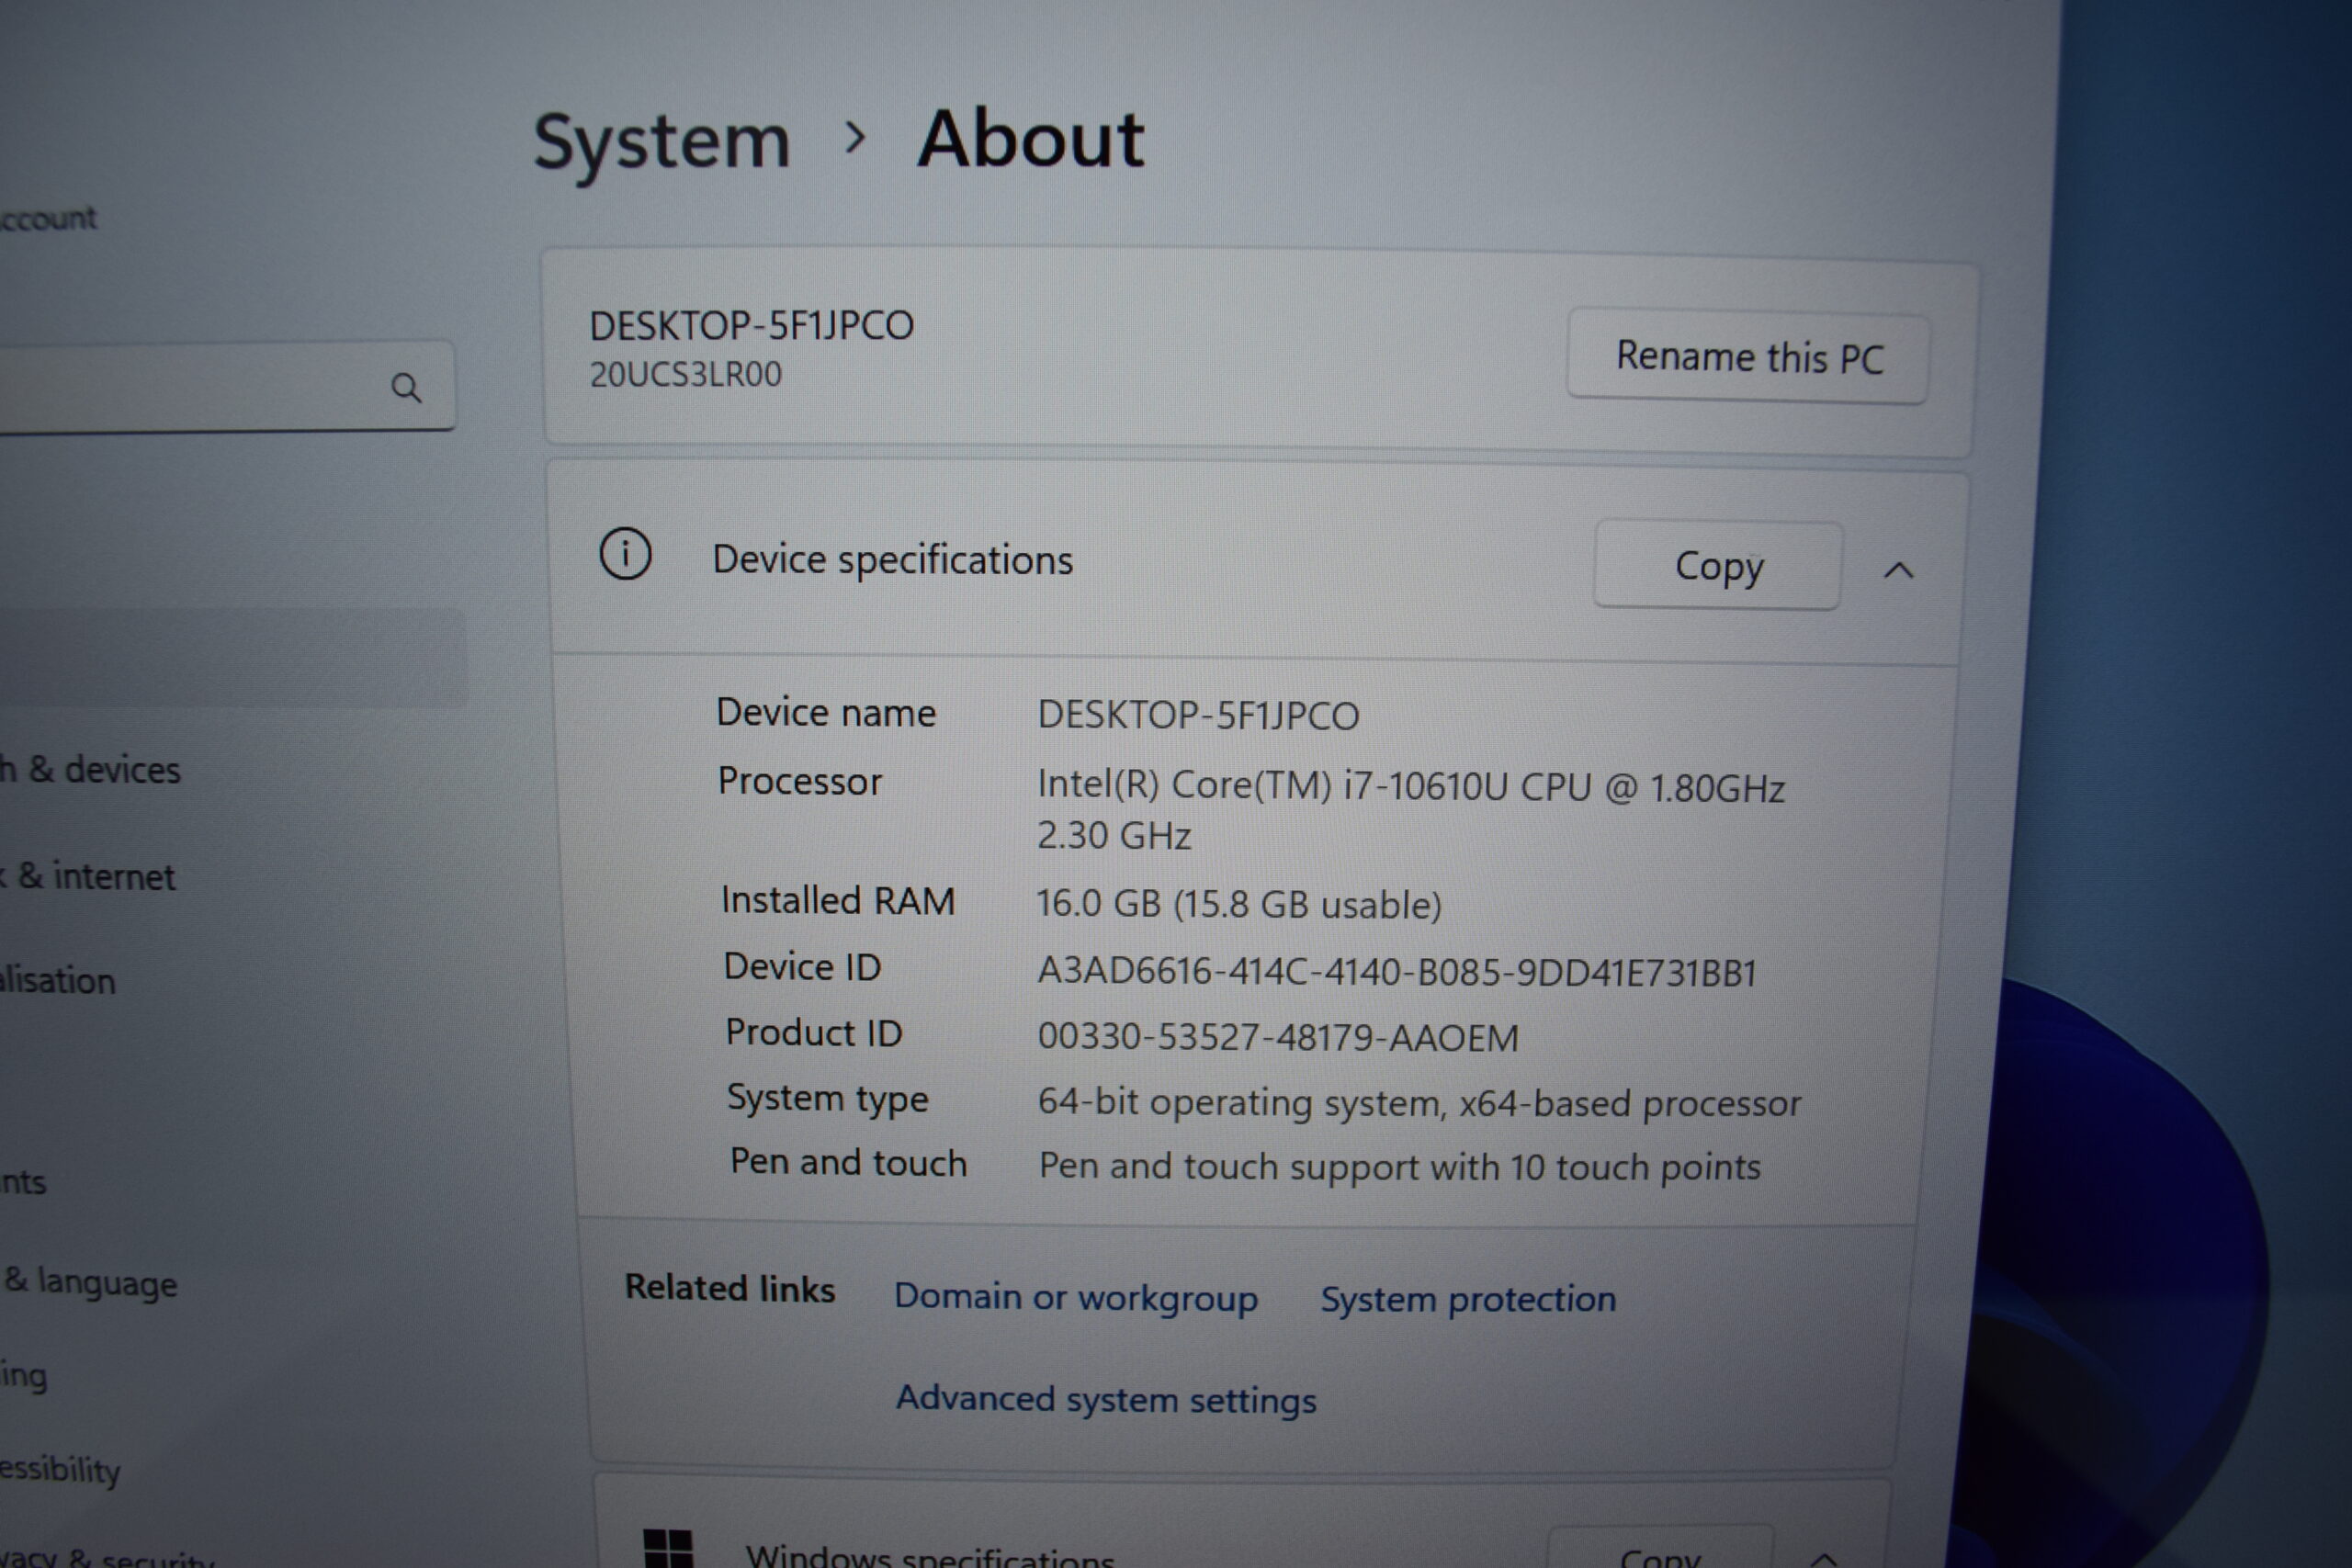2352x1568 pixels.
Task: Open the Network & internet sidebar item
Action: click(87, 876)
